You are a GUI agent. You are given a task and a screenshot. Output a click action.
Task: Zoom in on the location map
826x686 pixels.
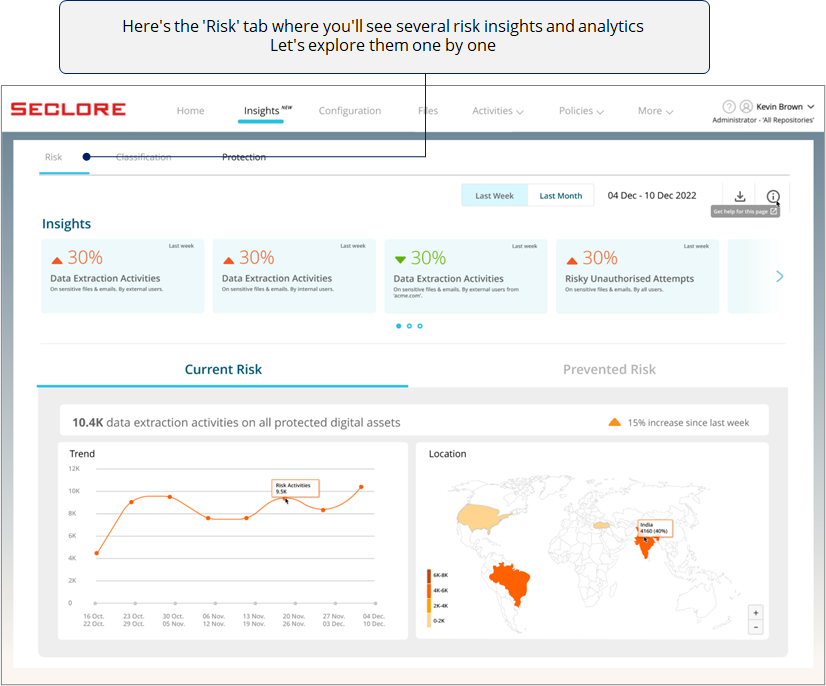(755, 613)
